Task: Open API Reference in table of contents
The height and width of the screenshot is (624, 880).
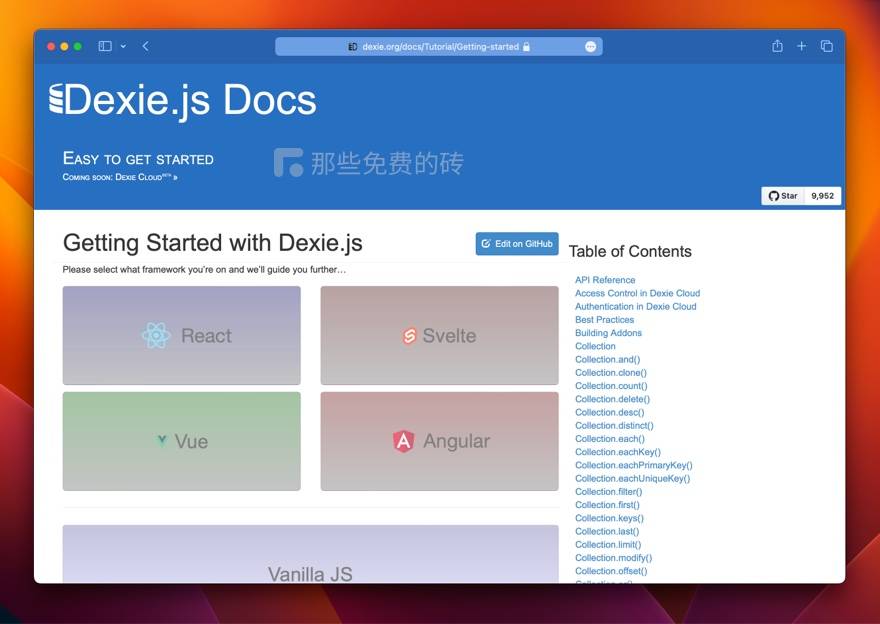Action: 605,280
